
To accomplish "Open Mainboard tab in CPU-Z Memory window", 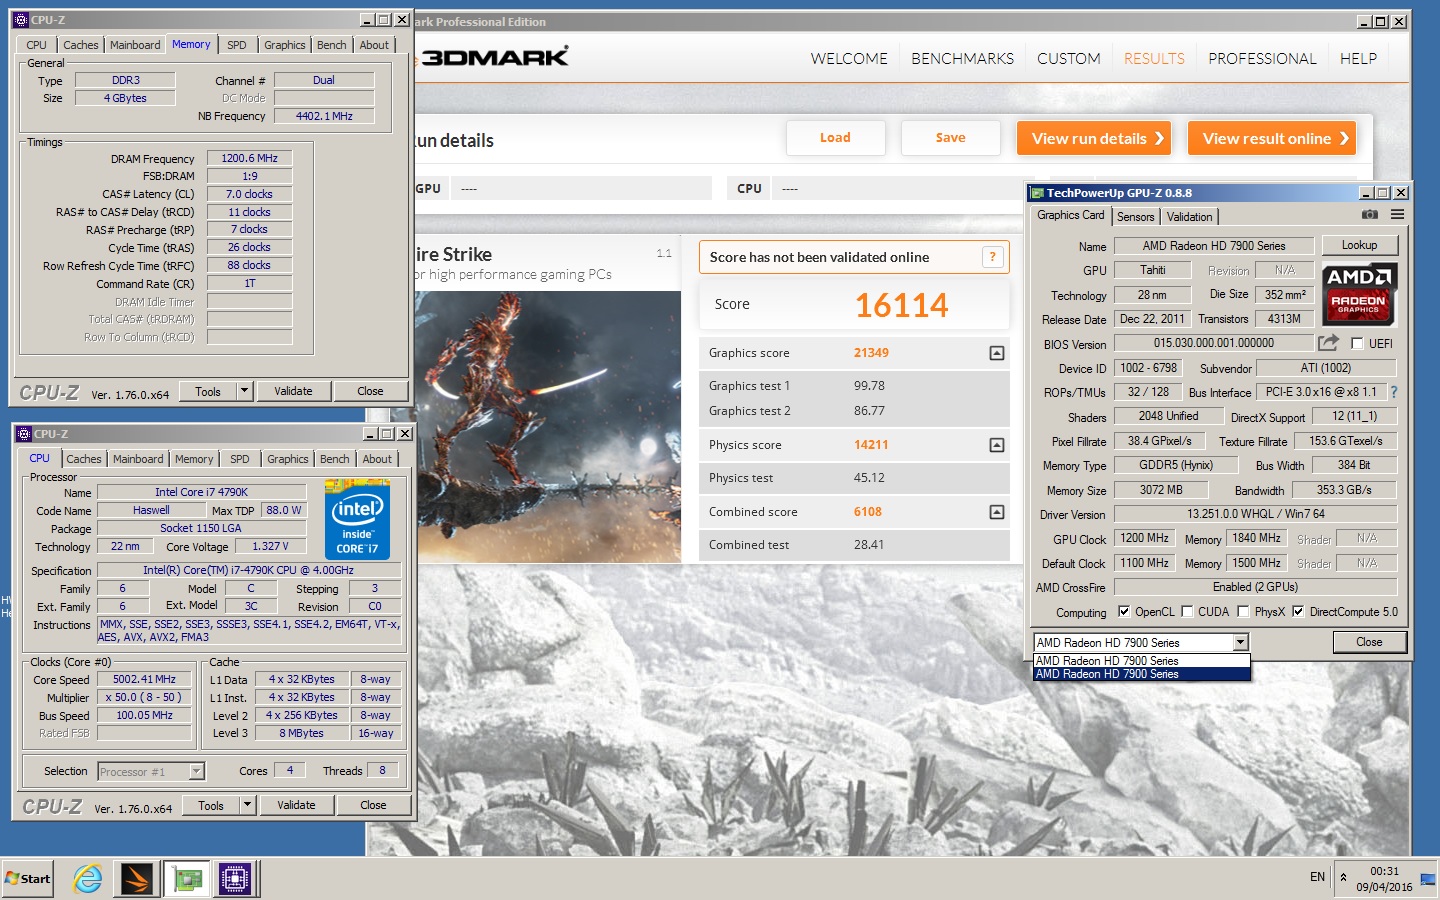I will coord(135,45).
